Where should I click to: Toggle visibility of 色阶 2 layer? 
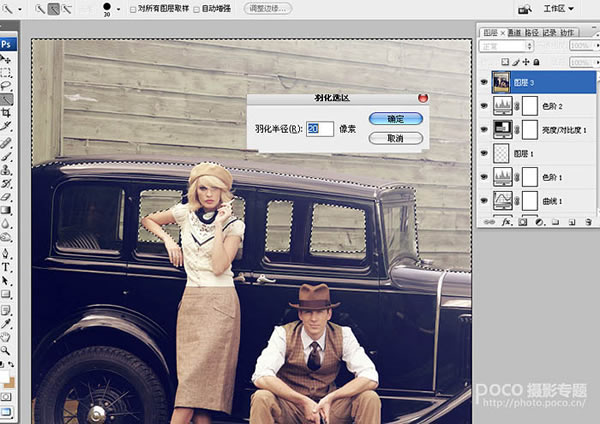click(485, 105)
